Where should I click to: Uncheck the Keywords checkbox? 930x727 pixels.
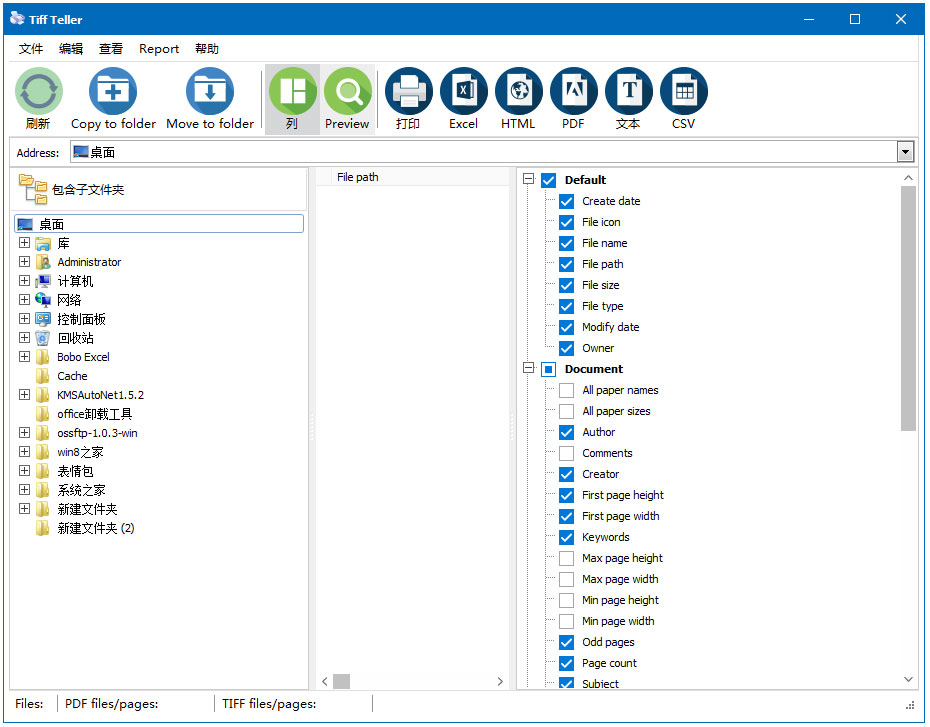click(566, 537)
